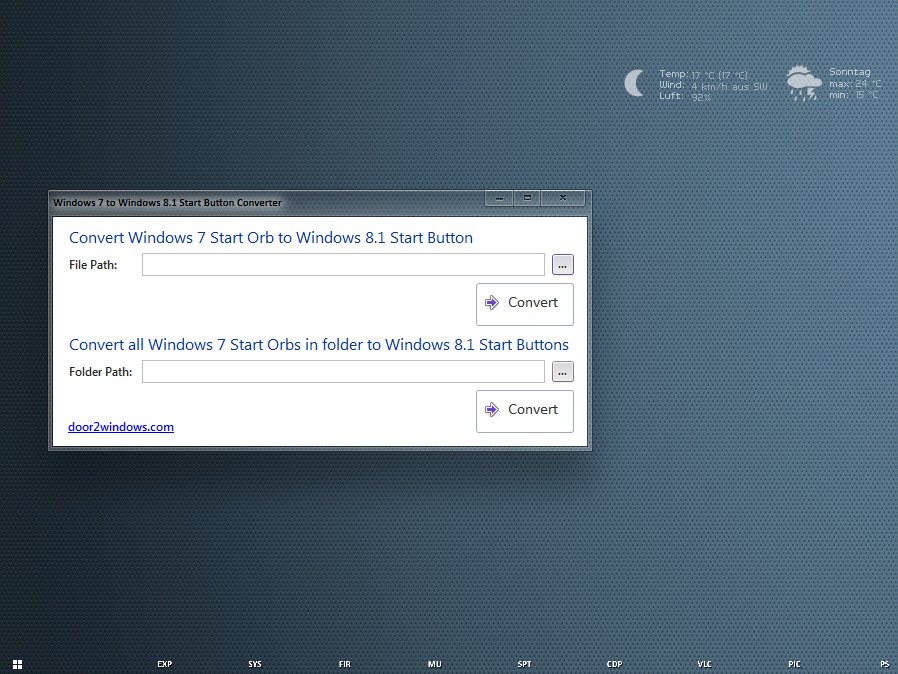Click the 'File Path:' label

coord(93,265)
